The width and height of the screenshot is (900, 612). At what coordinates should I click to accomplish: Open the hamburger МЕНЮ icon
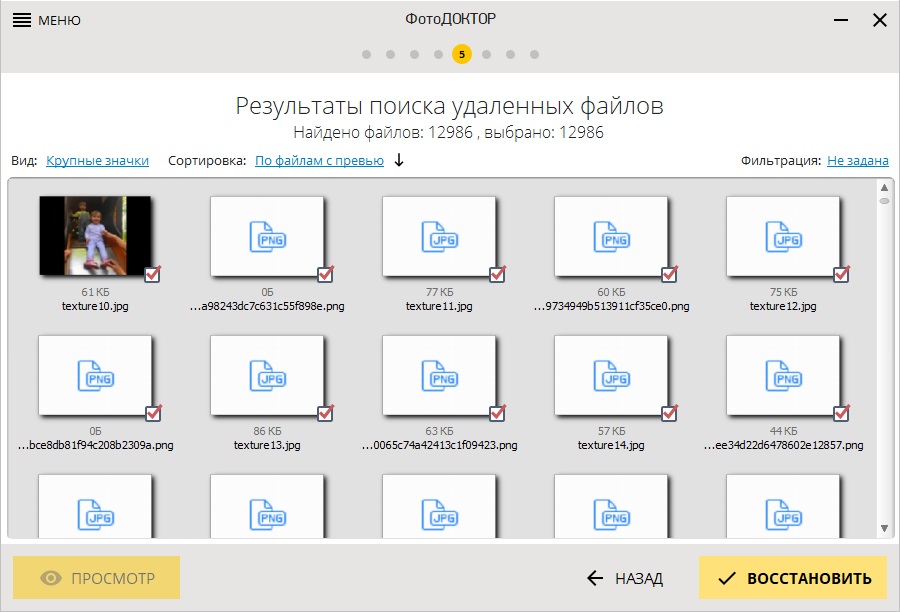[21, 20]
